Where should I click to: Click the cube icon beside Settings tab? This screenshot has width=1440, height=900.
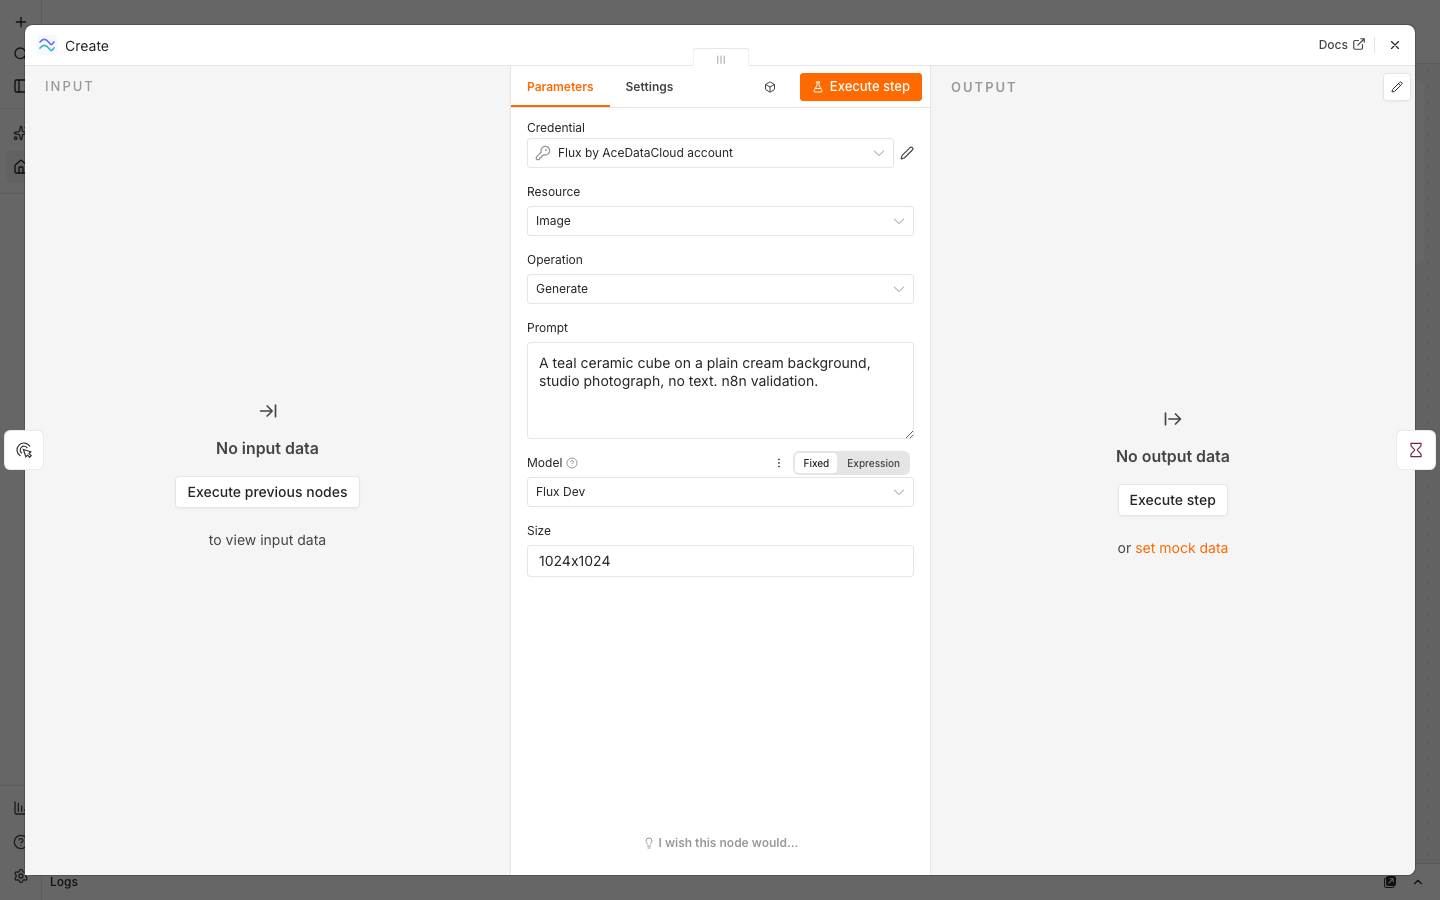click(x=770, y=87)
